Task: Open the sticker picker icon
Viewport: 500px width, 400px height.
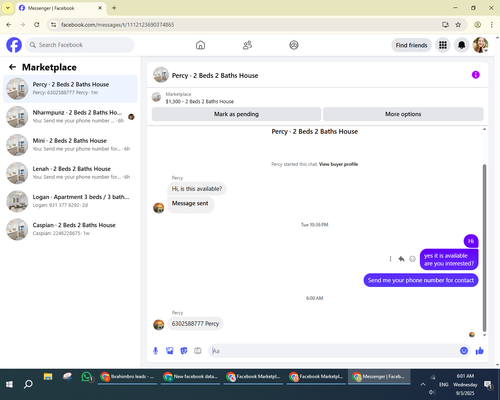Action: point(184,351)
